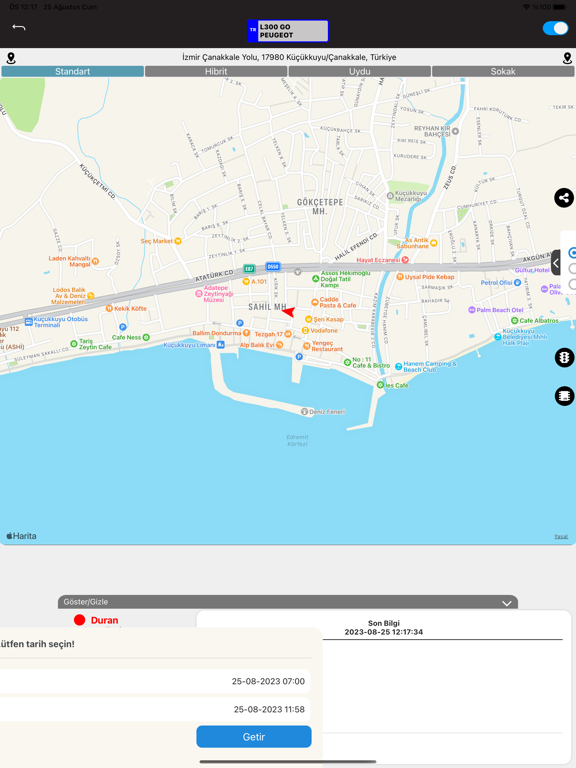The height and width of the screenshot is (768, 576).
Task: Tap Kekik Köfte restaurant pin
Action: 109,309
